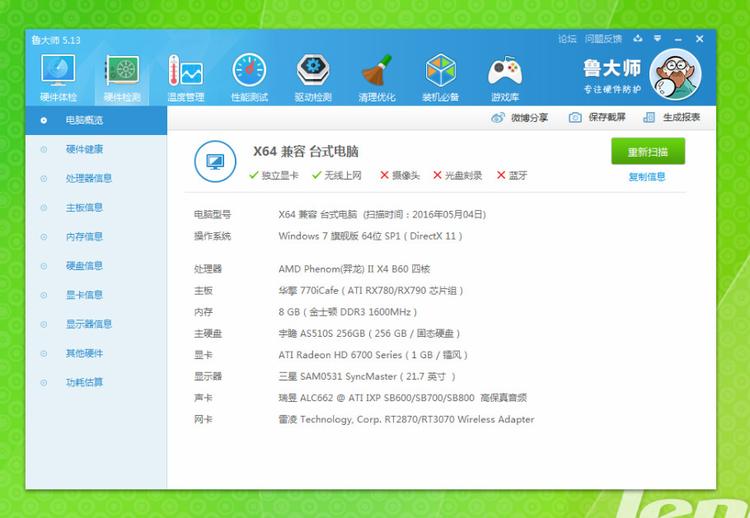Click the ATI Radeon HD 6700 Series value
Image resolution: width=750 pixels, height=518 pixels.
(x=373, y=355)
